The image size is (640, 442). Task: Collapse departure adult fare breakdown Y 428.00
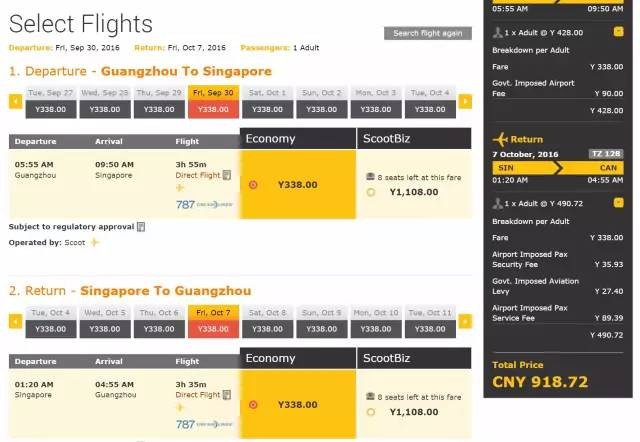[619, 32]
